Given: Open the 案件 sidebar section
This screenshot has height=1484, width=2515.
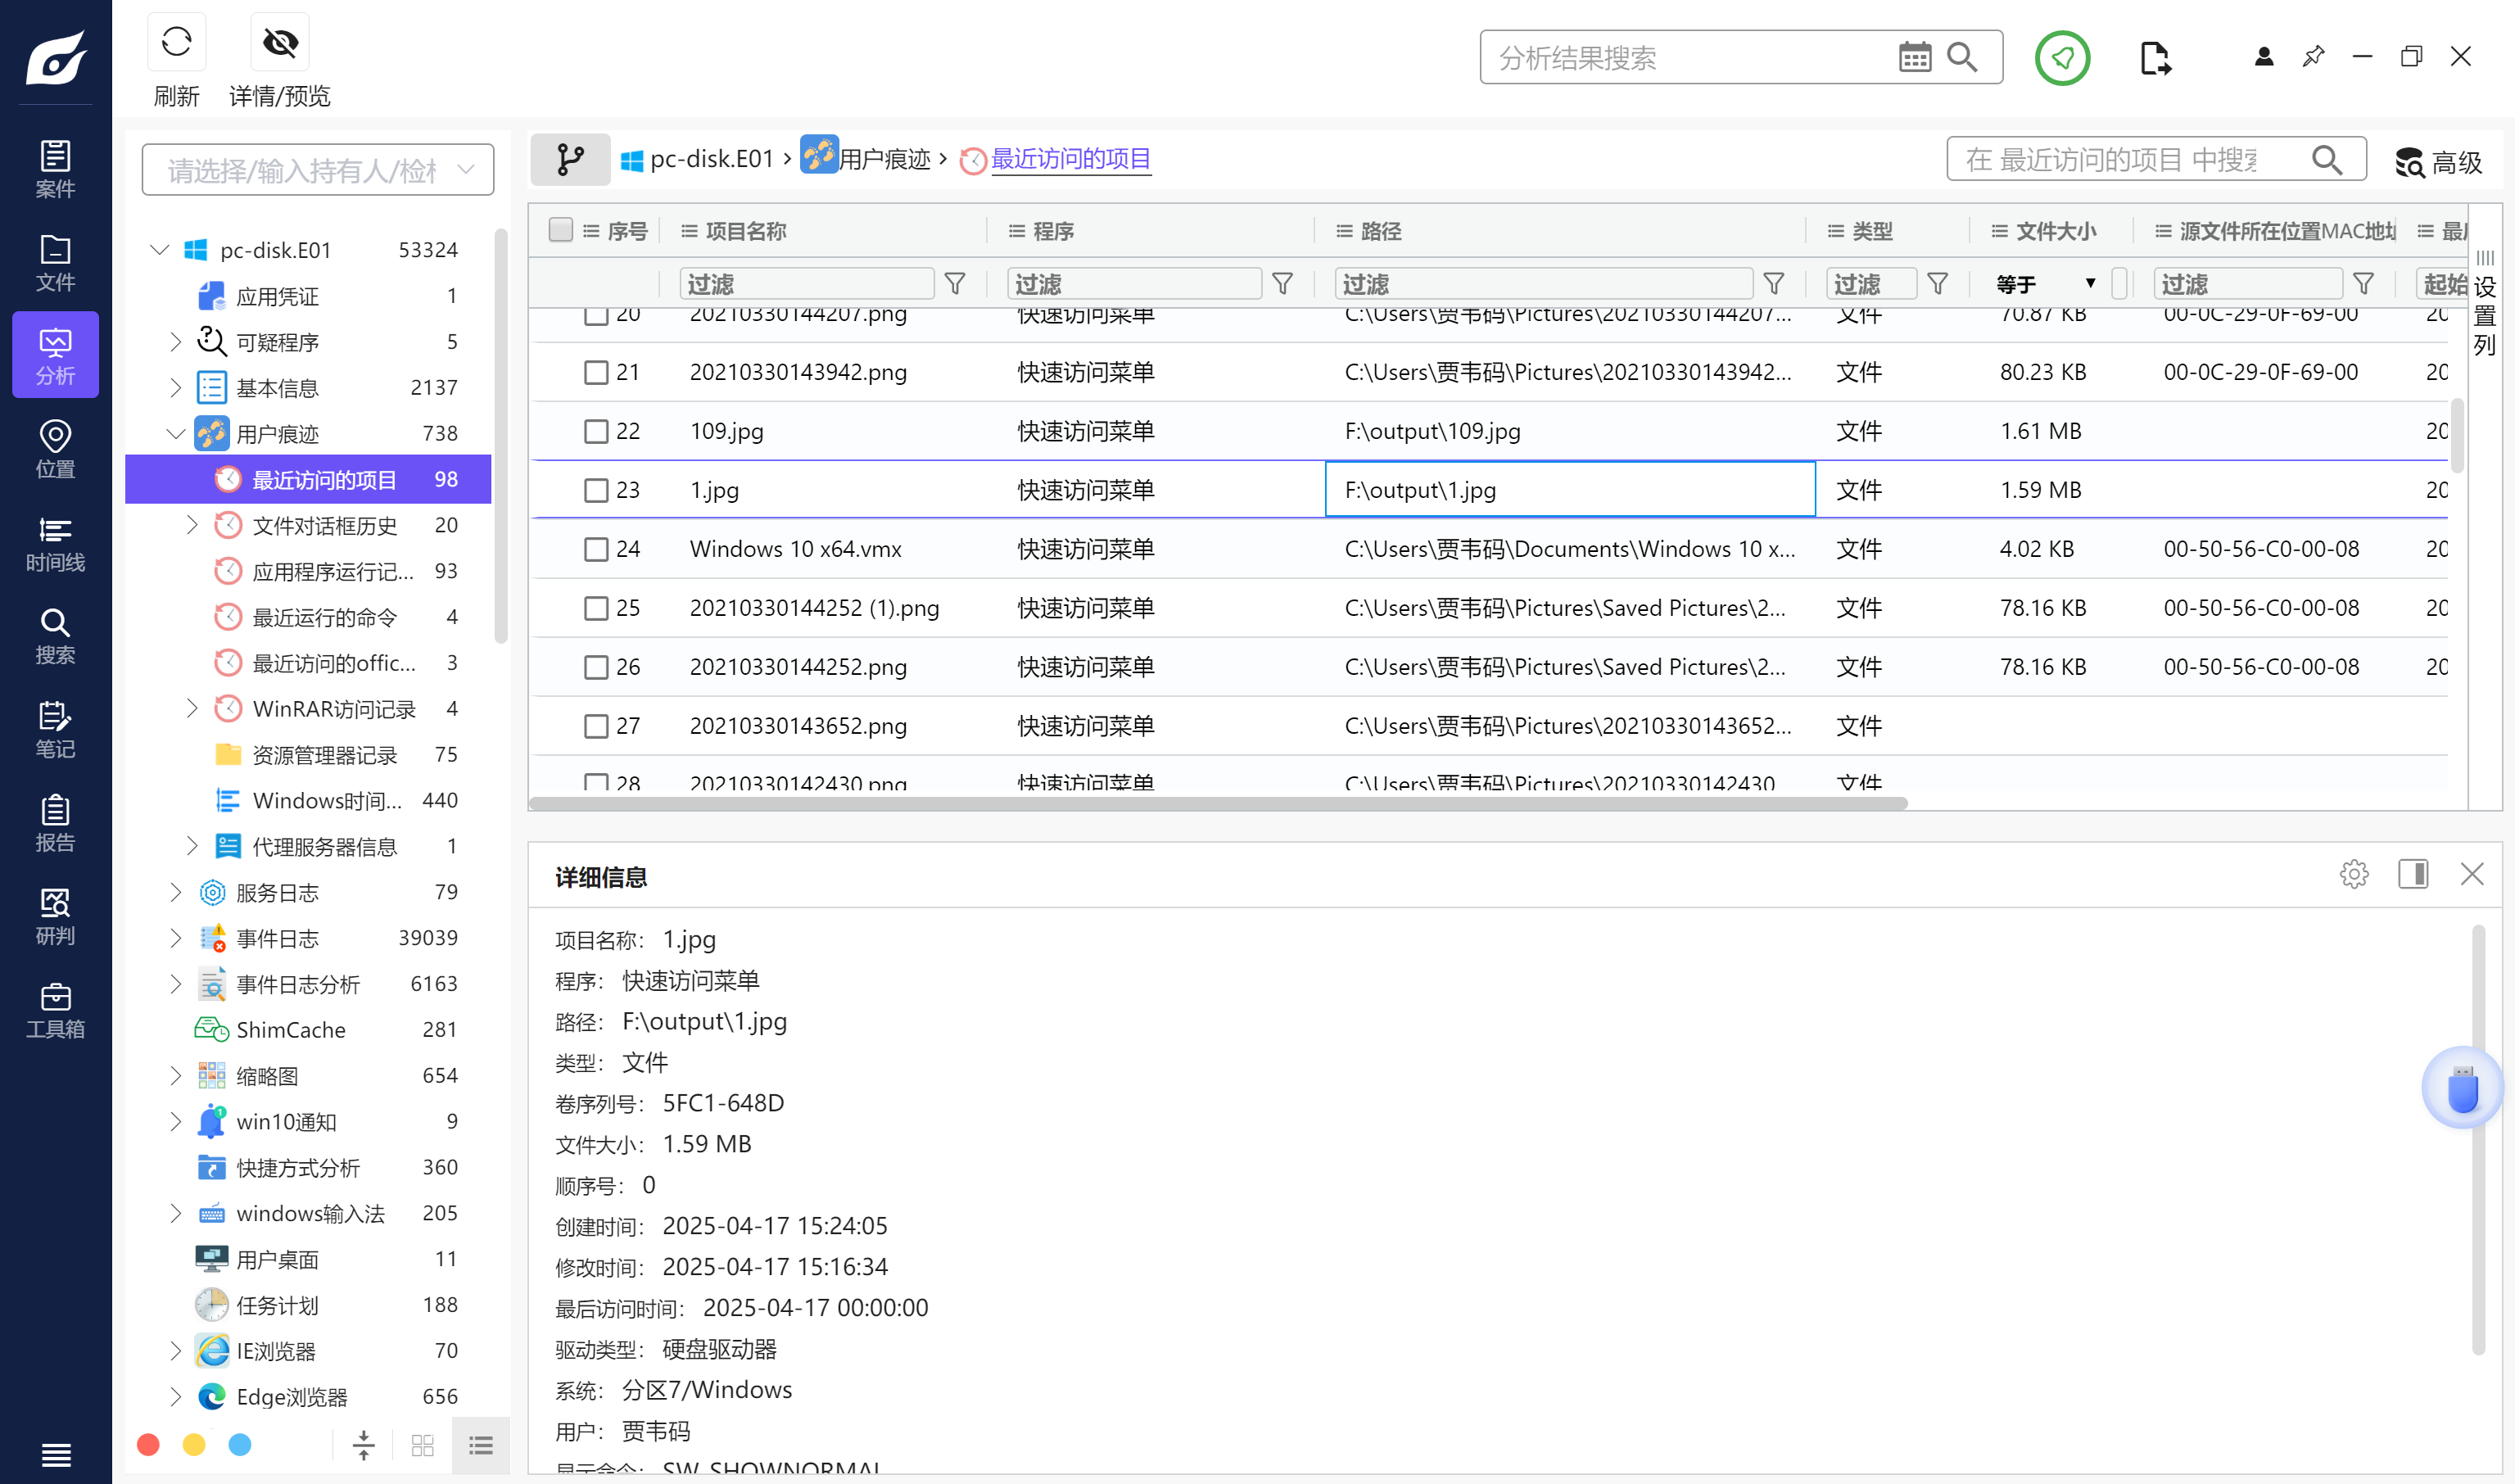Looking at the screenshot, I should coord(55,169).
